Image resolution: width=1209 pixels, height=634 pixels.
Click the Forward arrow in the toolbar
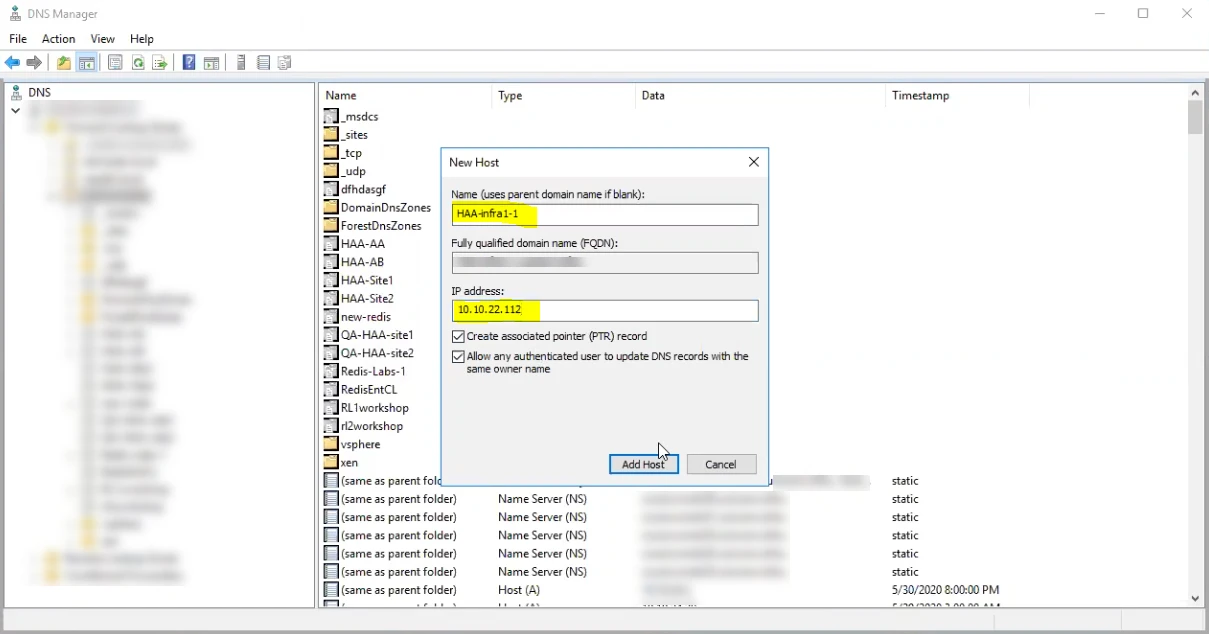pos(34,63)
